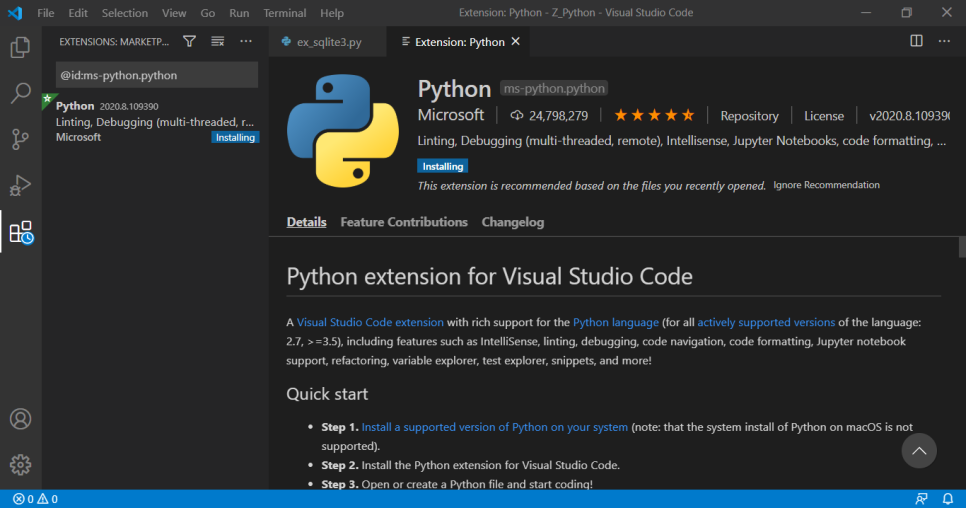Open the Edit menu
The height and width of the screenshot is (508, 966).
coord(78,13)
